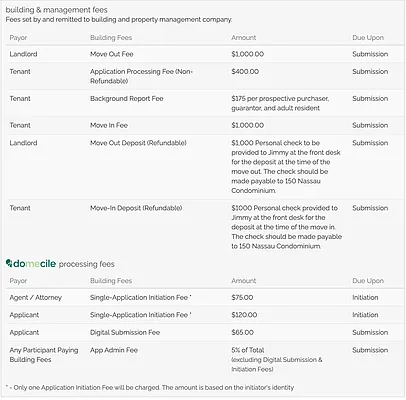Screen dimensions: 406x400
Task: Click the building & management fees heading
Action: pos(56,10)
